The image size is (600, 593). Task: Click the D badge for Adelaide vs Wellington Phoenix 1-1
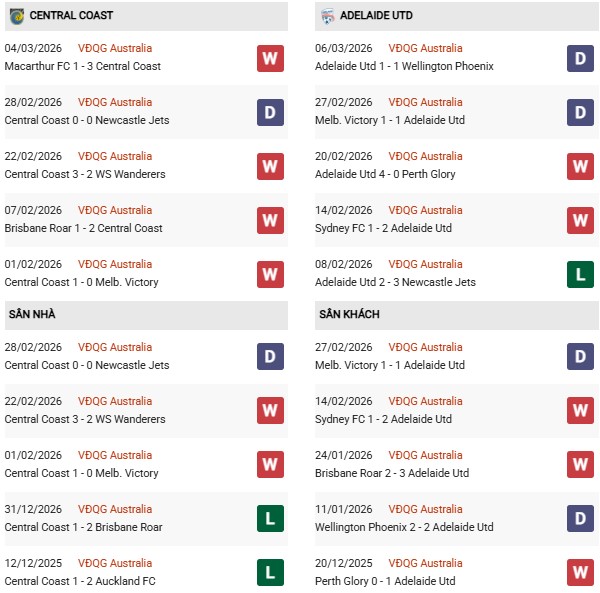click(x=580, y=58)
